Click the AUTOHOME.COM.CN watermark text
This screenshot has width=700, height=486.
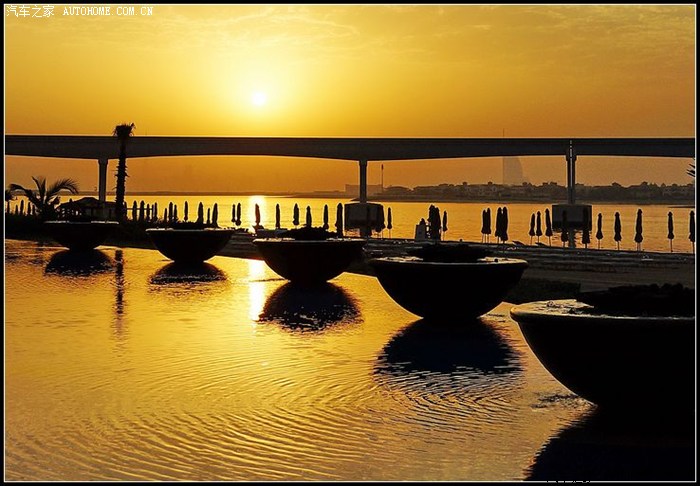click(108, 11)
